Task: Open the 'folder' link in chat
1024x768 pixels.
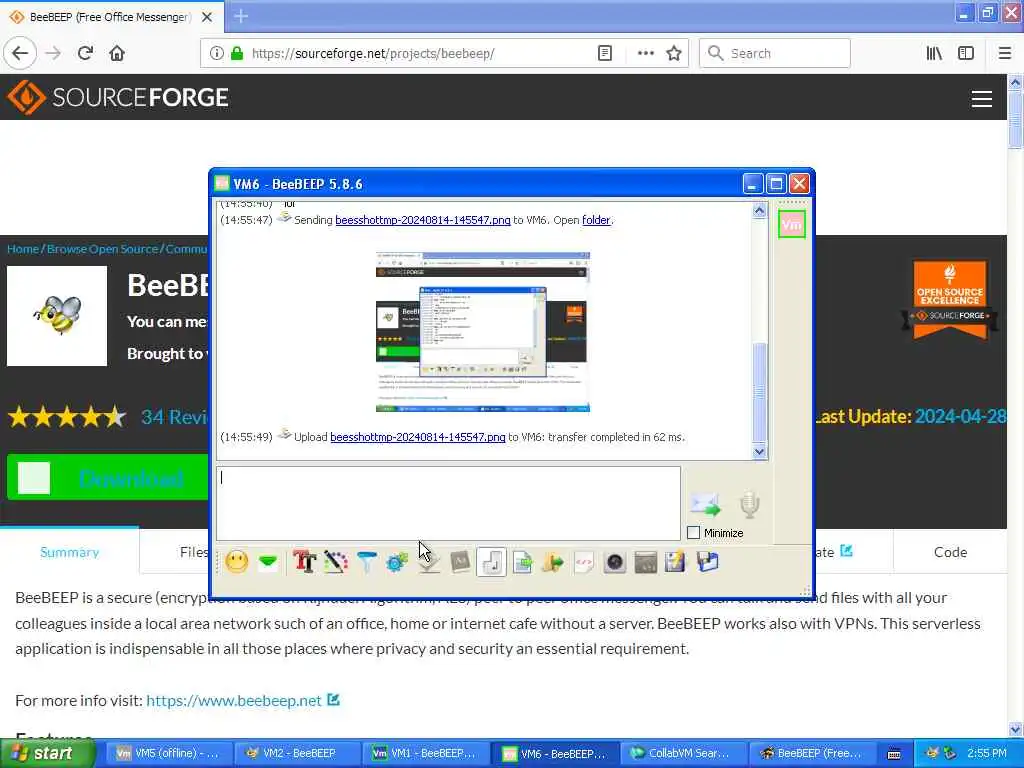Action: (x=596, y=220)
